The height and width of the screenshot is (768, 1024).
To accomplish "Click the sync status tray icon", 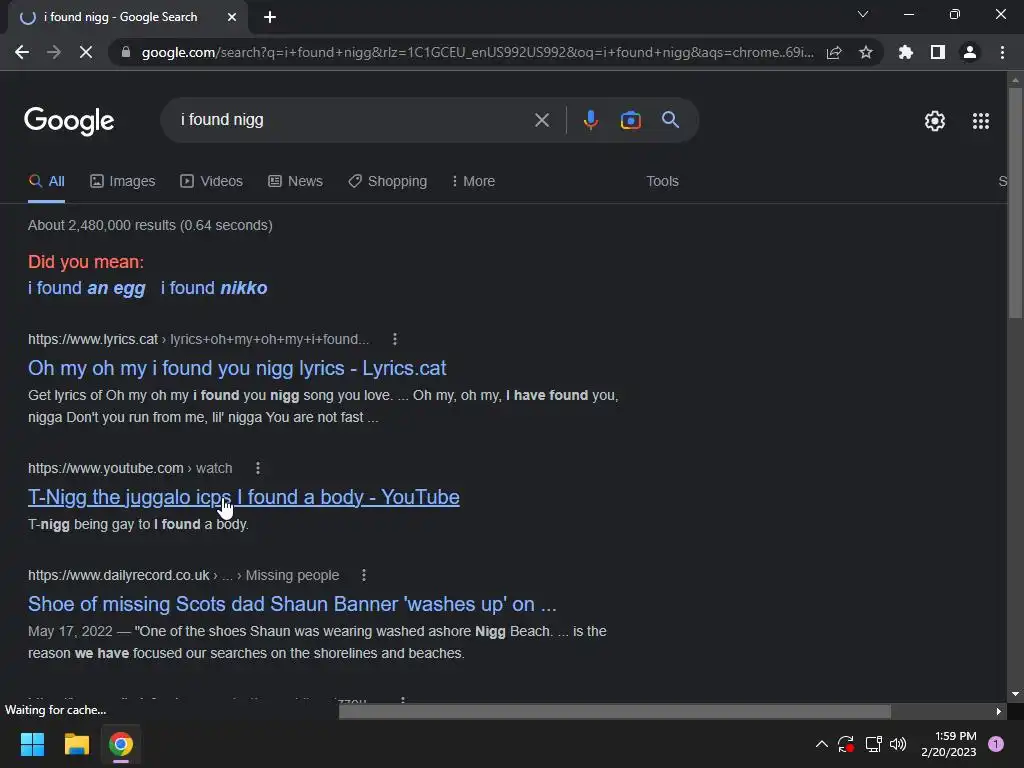I will click(846, 744).
